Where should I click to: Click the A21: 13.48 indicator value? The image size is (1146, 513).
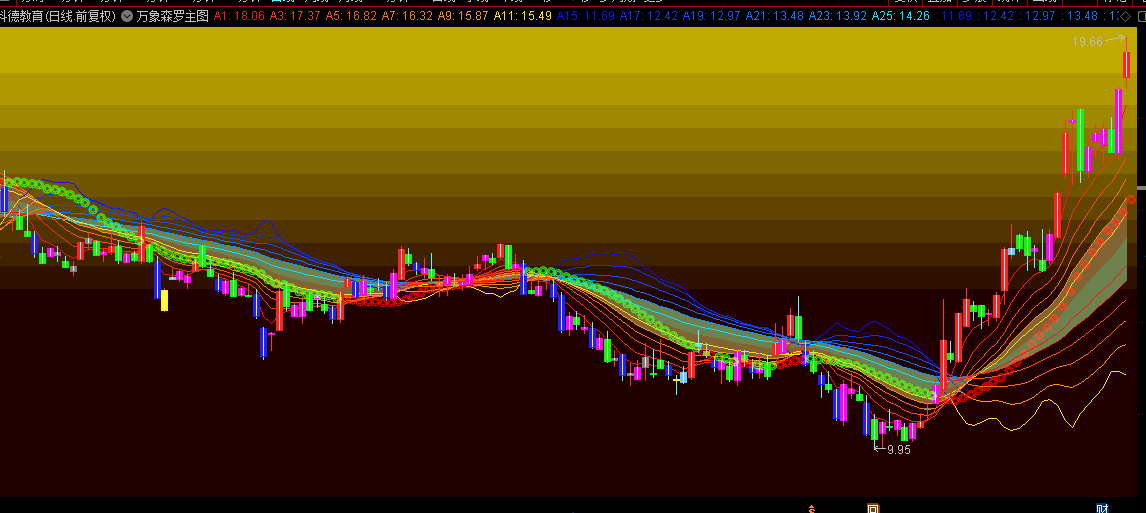[775, 15]
